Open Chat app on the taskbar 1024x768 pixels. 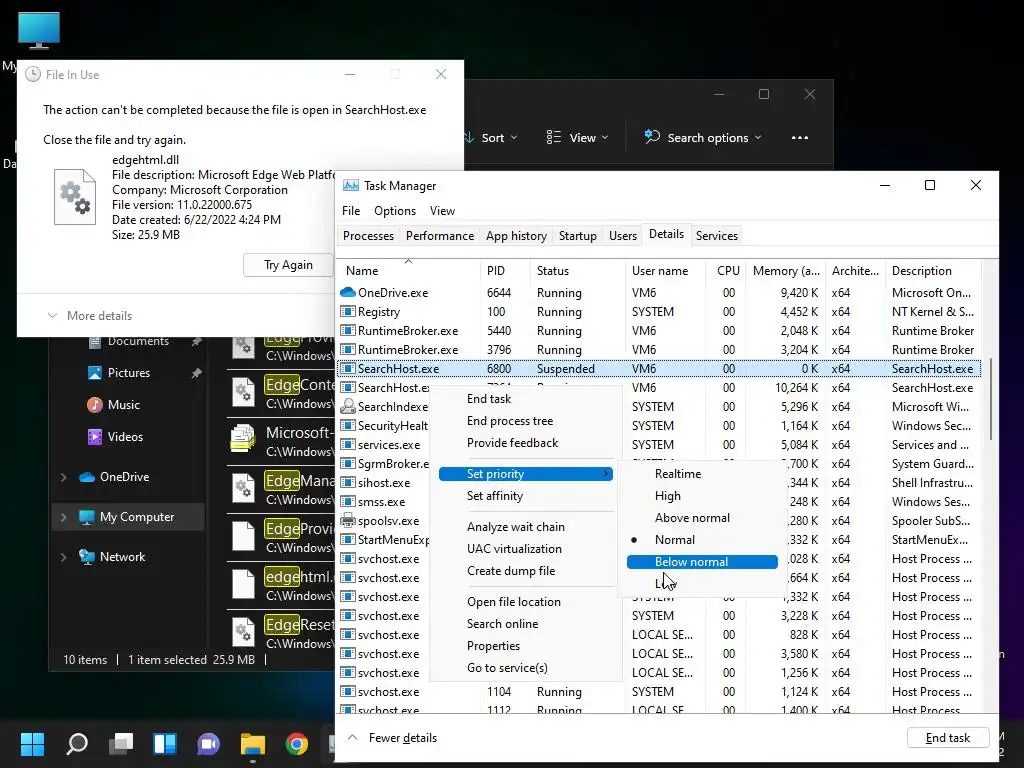pos(209,744)
